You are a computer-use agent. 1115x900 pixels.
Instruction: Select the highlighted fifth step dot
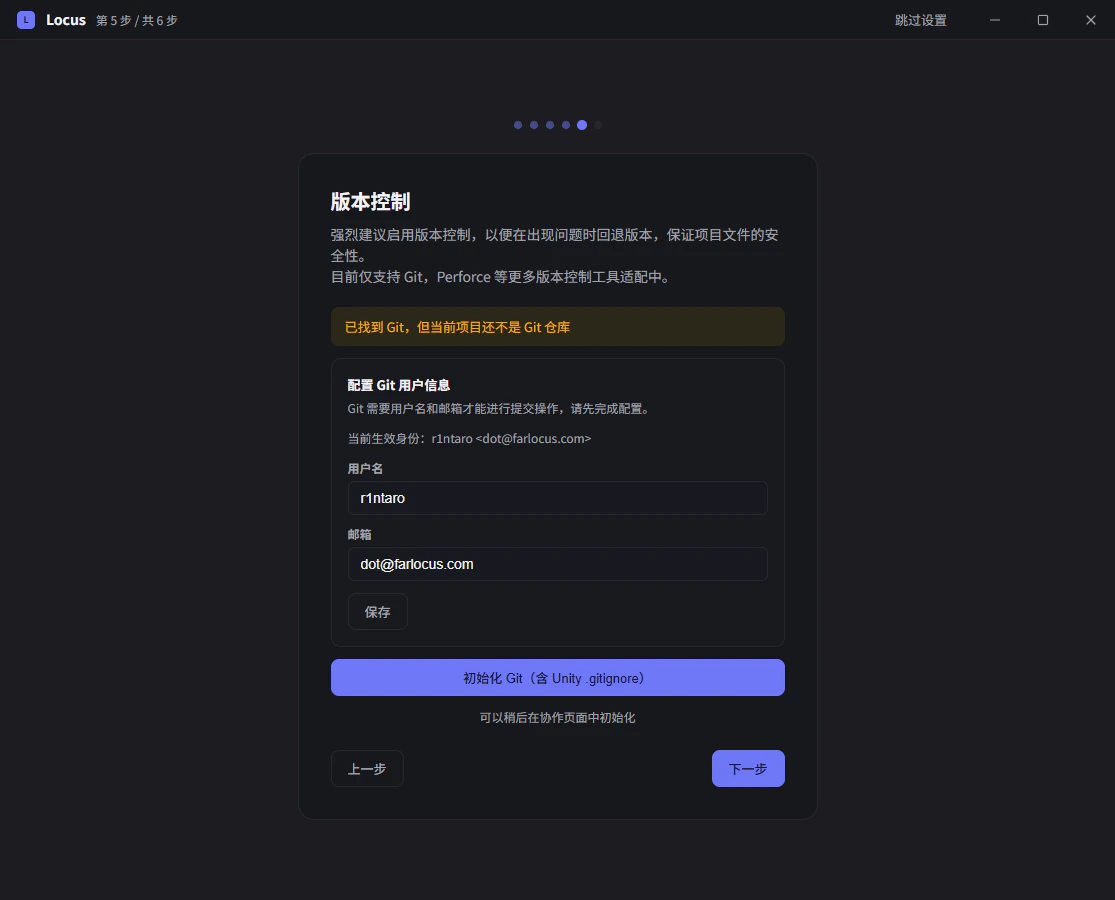pos(582,125)
